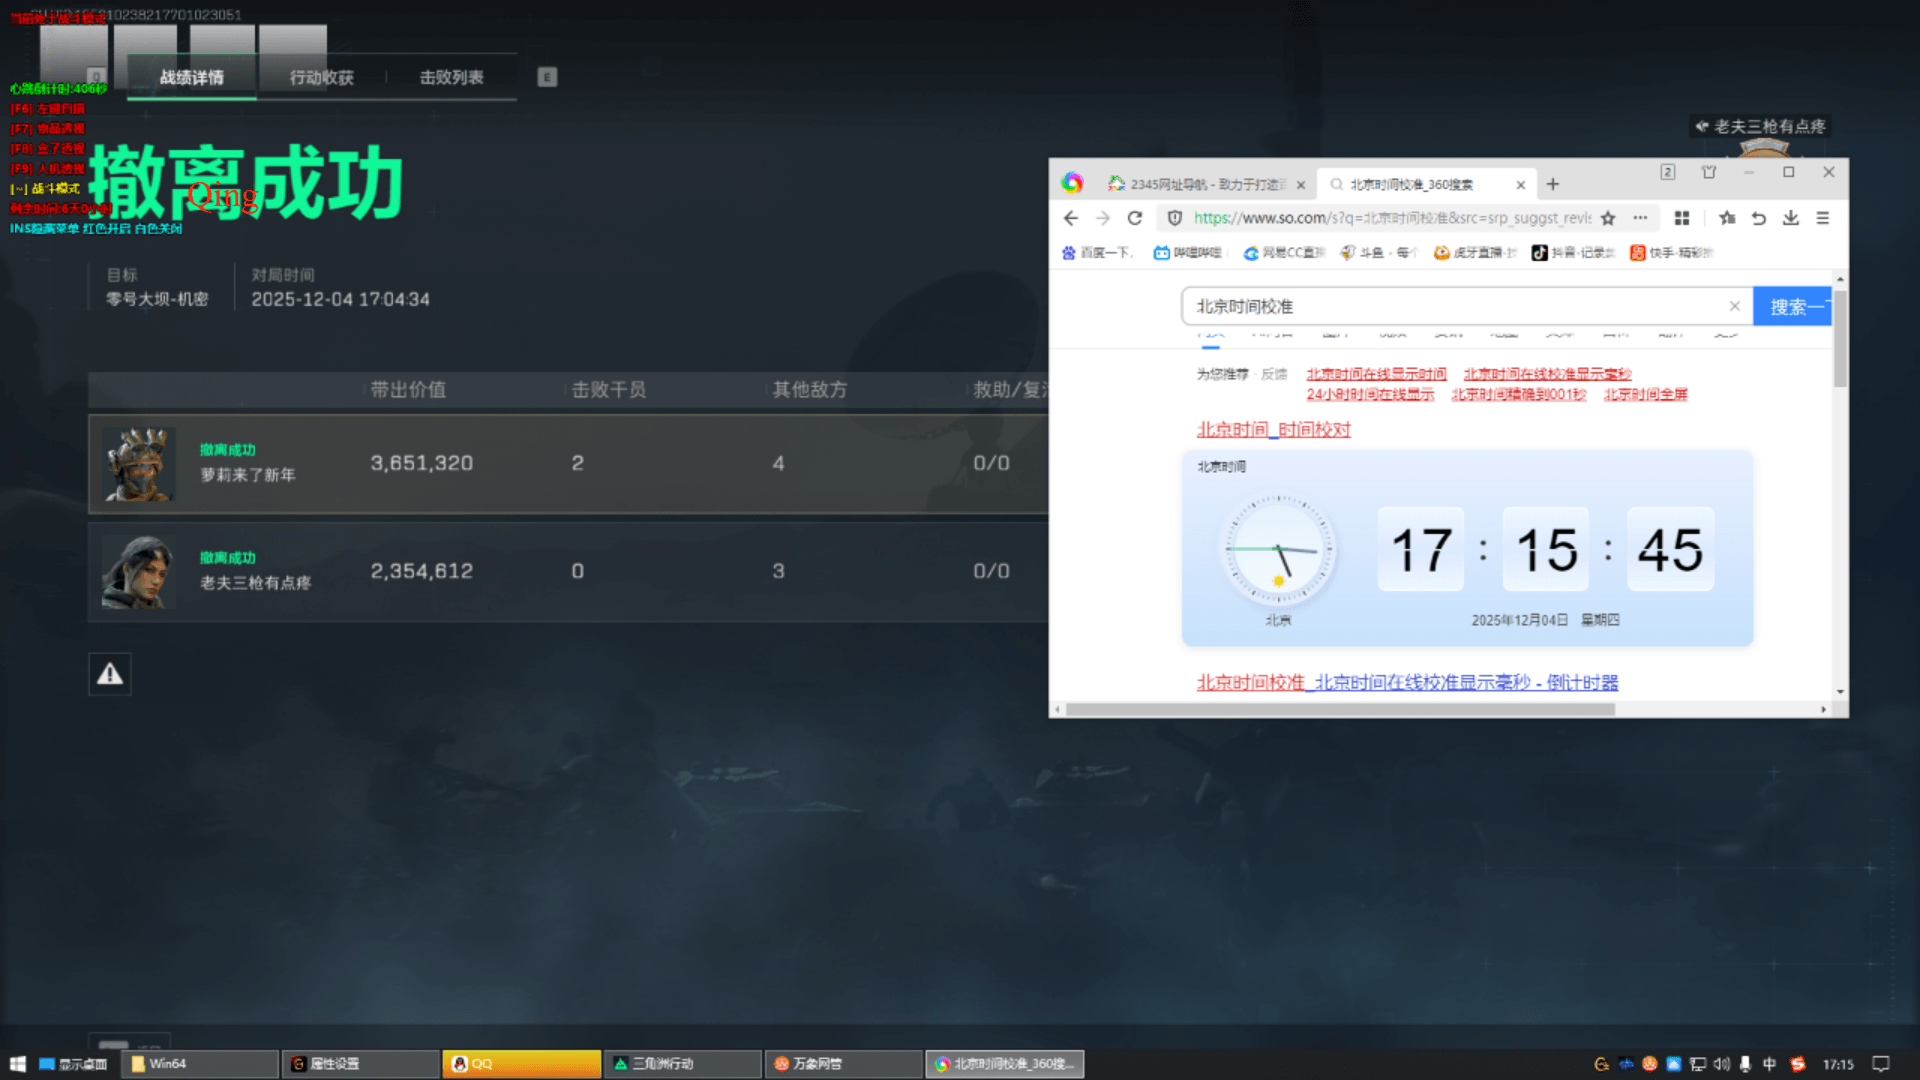Open the favorites star folder icon
Image resolution: width=1920 pixels, height=1080 pixels.
click(x=1727, y=218)
